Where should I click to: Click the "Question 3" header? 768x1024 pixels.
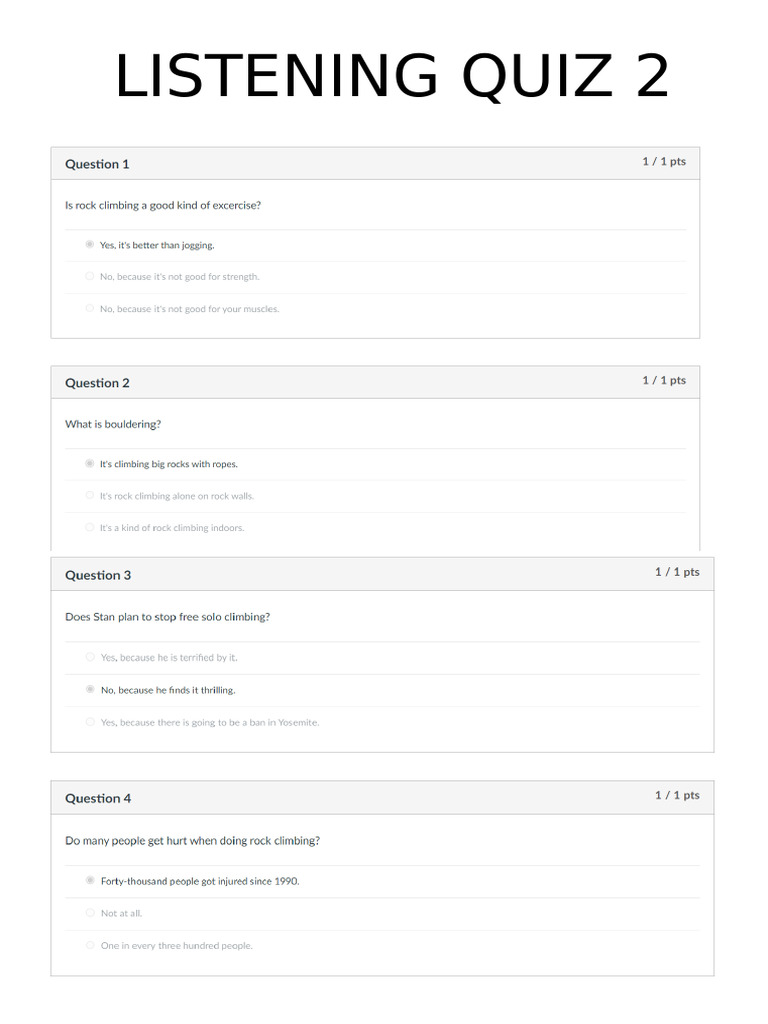point(98,575)
